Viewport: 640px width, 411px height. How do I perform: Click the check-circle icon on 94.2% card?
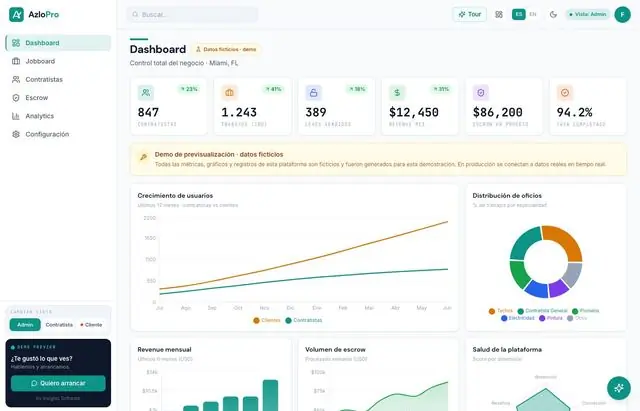tap(565, 93)
